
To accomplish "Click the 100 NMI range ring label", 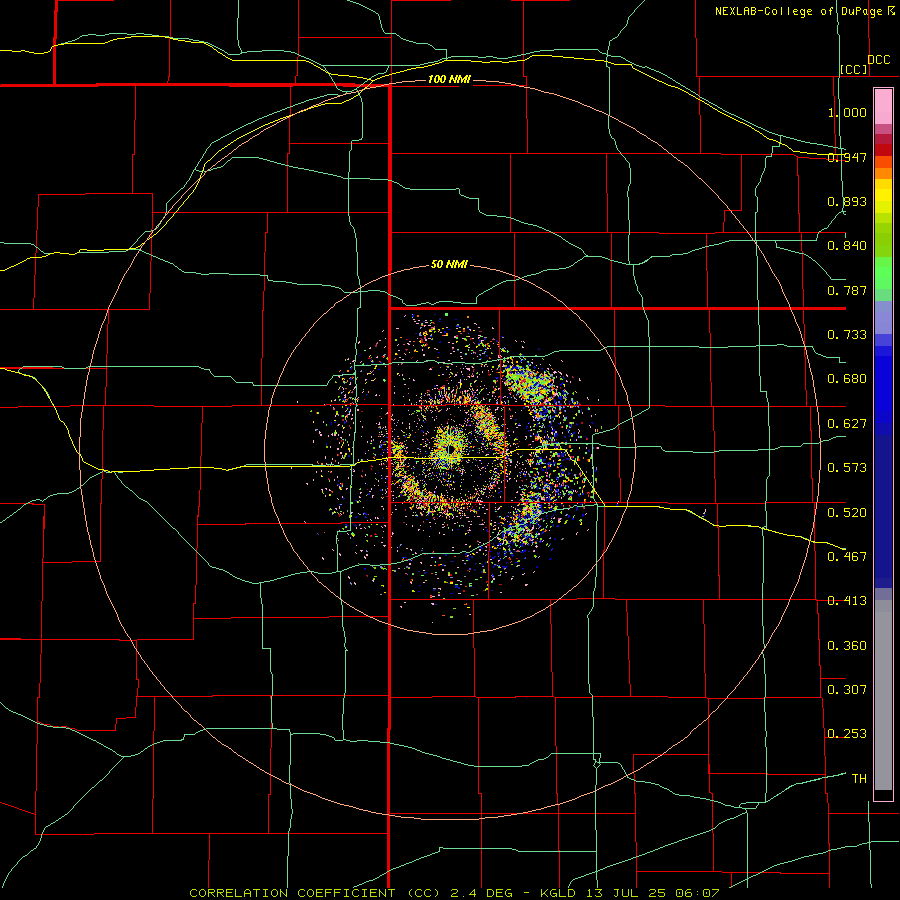I will tap(449, 79).
